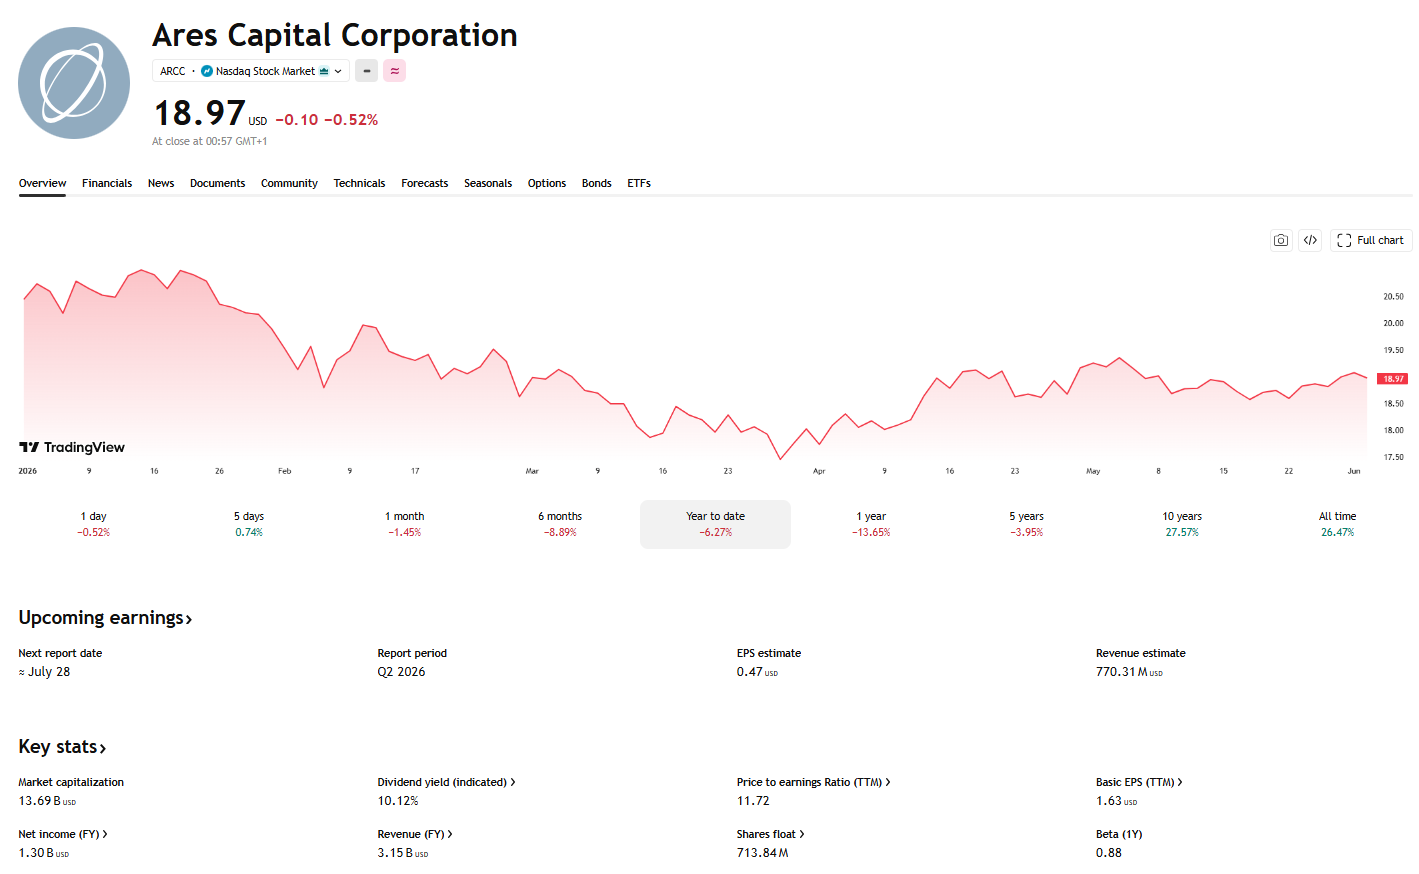Select the Year to date range
This screenshot has height=874, width=1419.
pyautogui.click(x=715, y=524)
